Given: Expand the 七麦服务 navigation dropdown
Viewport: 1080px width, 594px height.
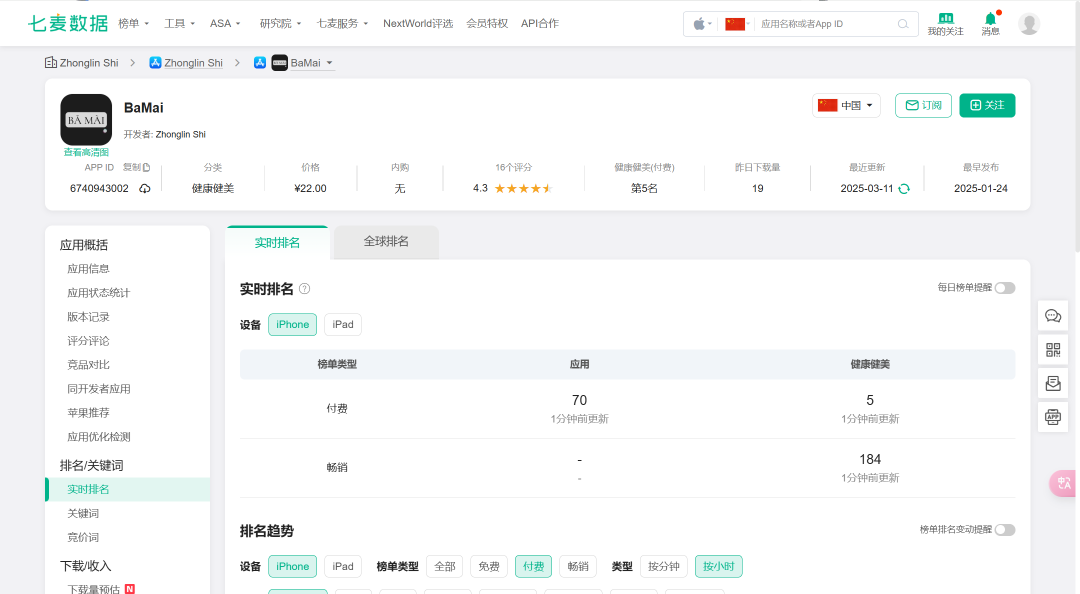Looking at the screenshot, I should [342, 23].
